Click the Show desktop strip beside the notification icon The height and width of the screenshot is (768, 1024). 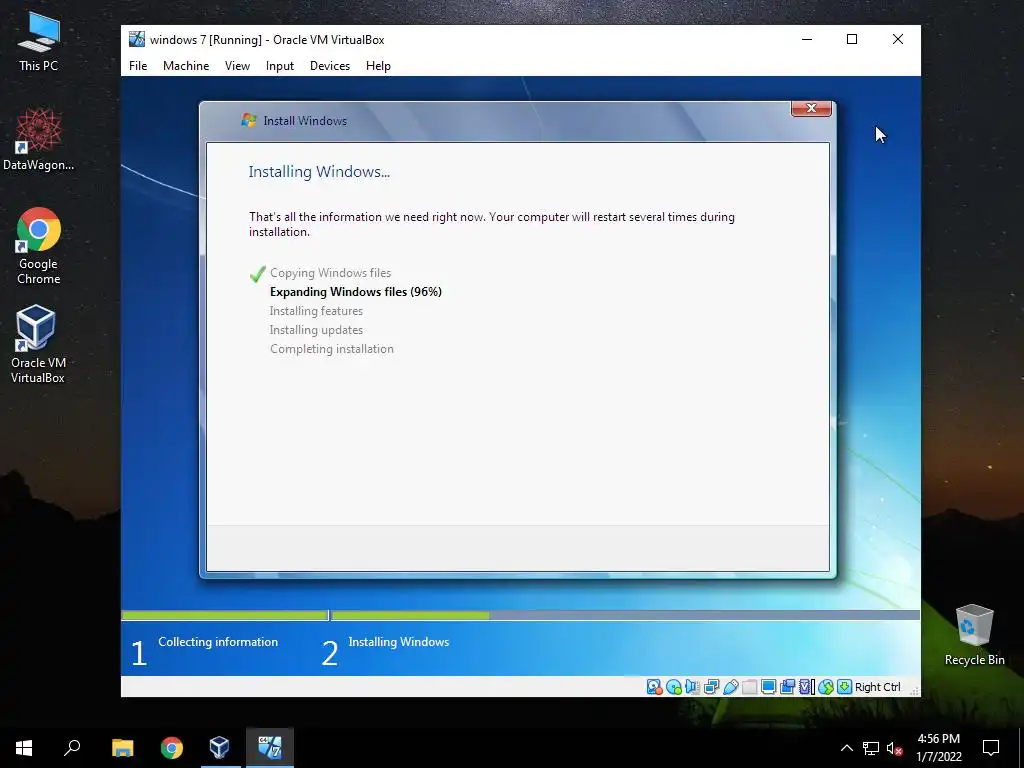(1021, 748)
